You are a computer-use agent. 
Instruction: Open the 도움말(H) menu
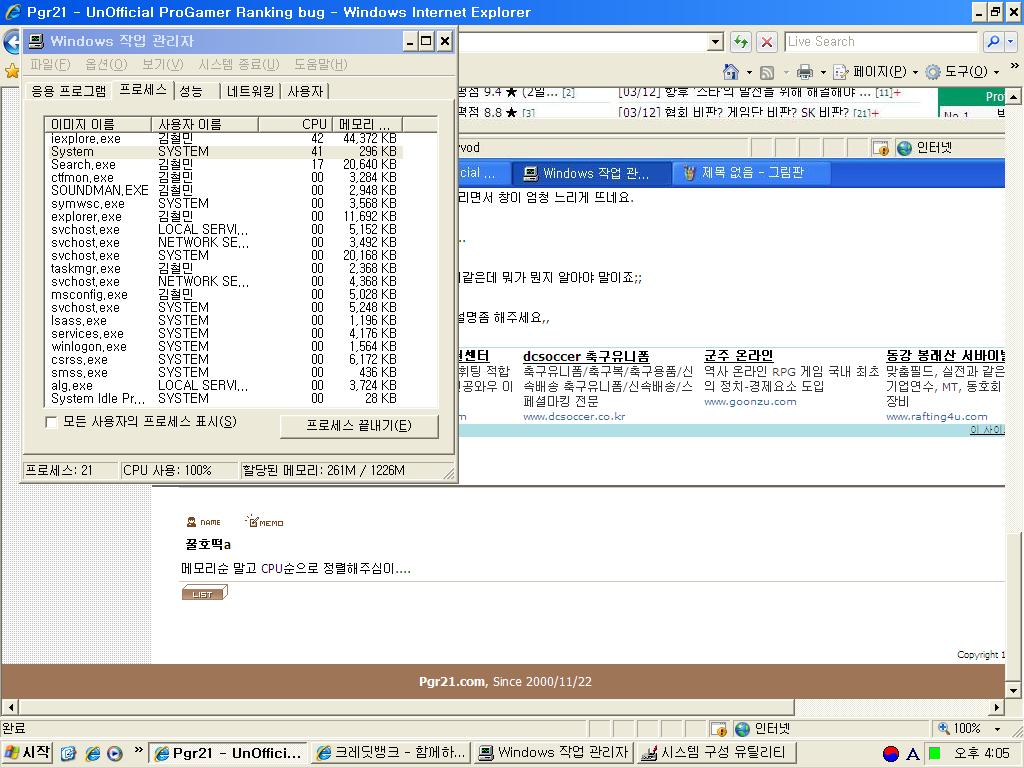tap(321, 65)
